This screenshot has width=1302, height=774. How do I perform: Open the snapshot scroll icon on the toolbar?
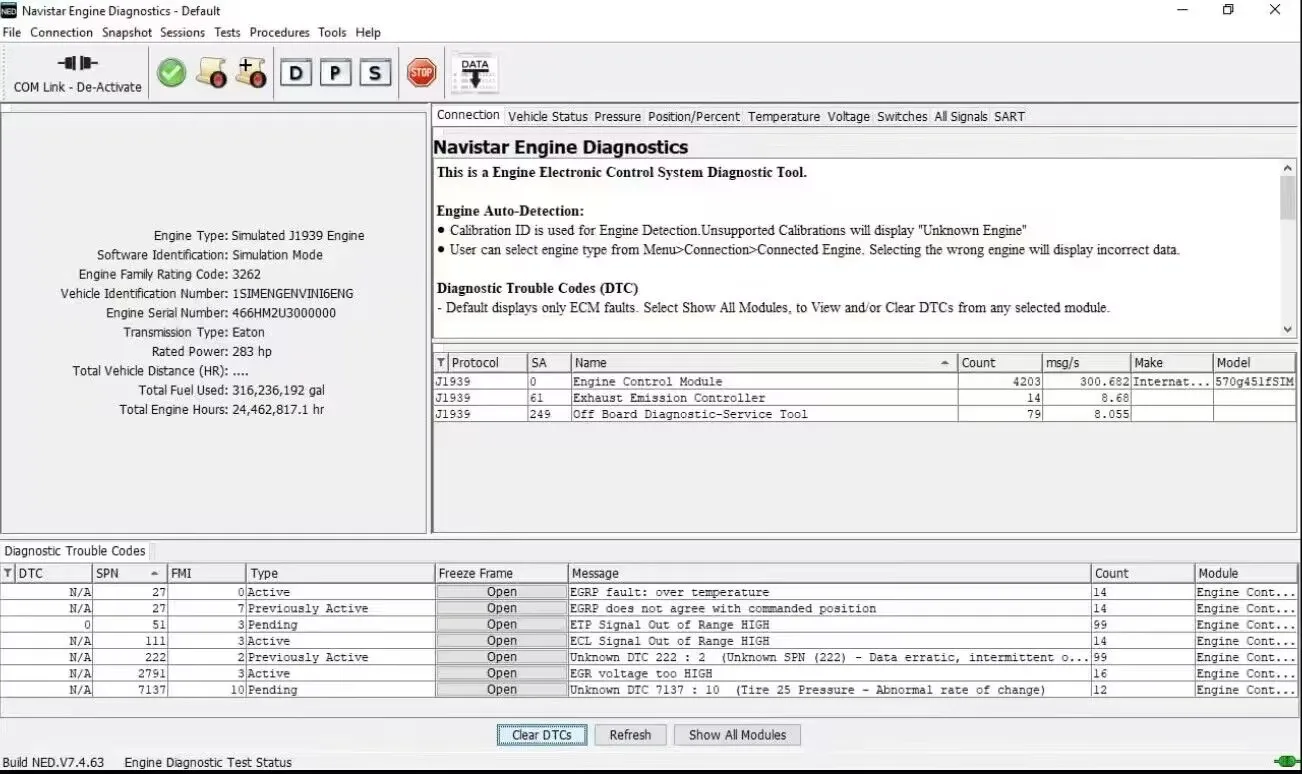[x=210, y=72]
